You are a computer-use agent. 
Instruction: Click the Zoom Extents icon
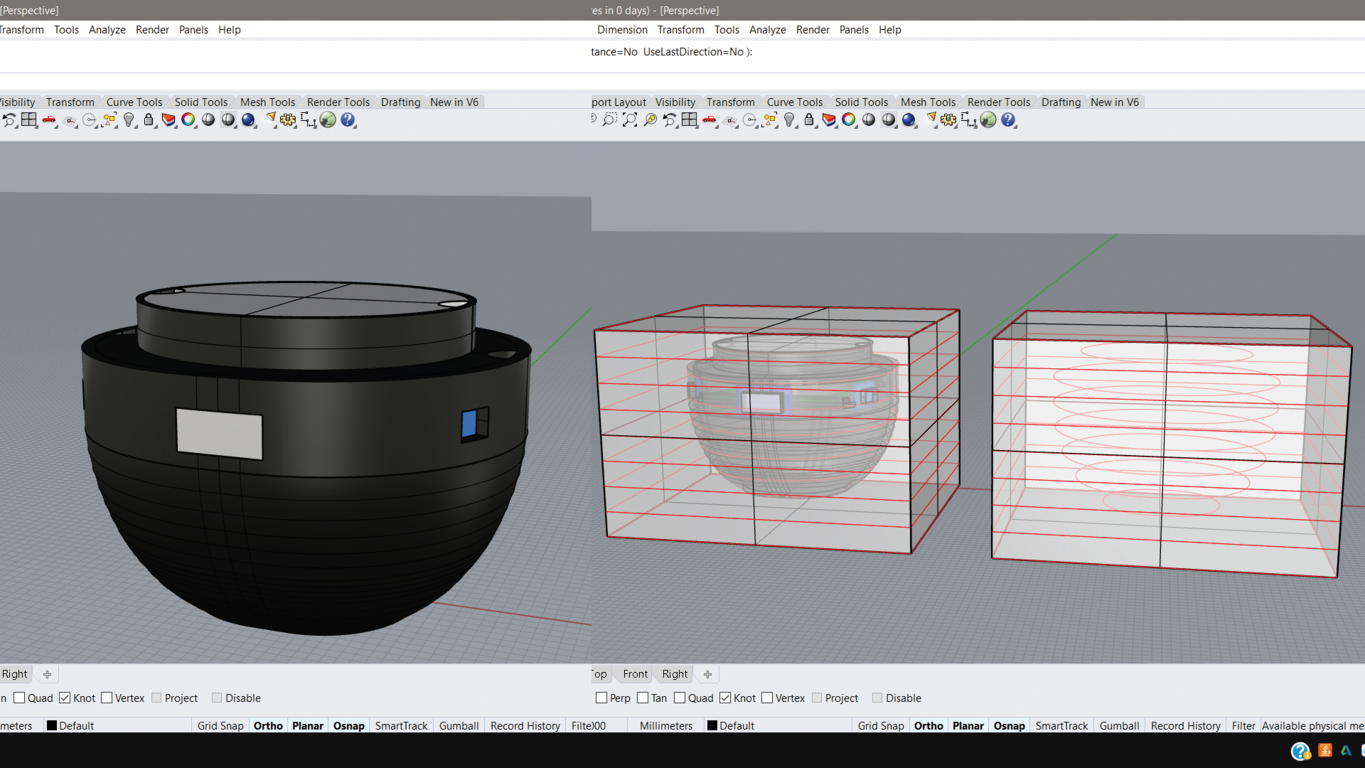click(629, 120)
